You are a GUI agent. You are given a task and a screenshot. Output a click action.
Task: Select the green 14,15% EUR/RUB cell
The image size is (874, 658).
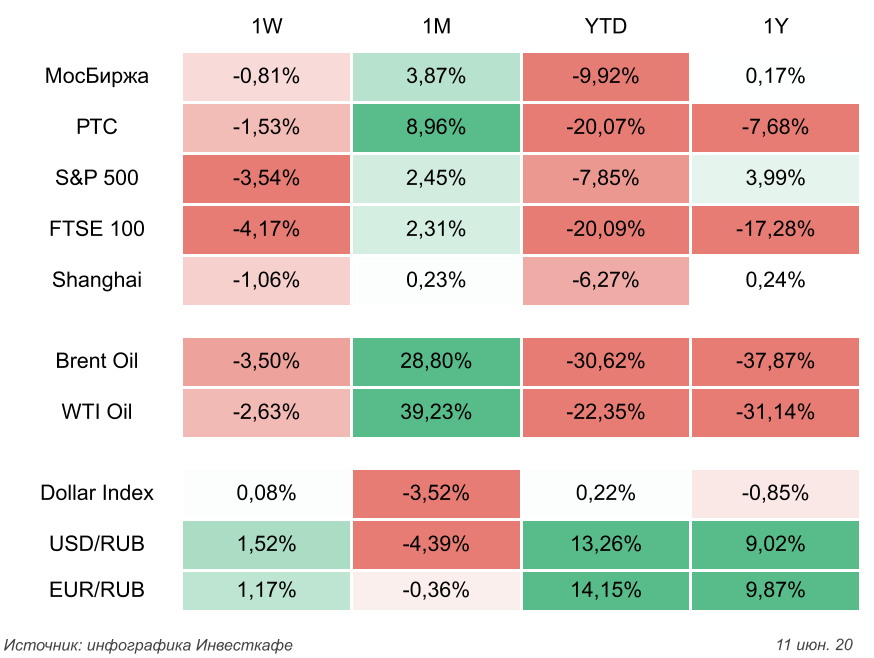[x=605, y=590]
